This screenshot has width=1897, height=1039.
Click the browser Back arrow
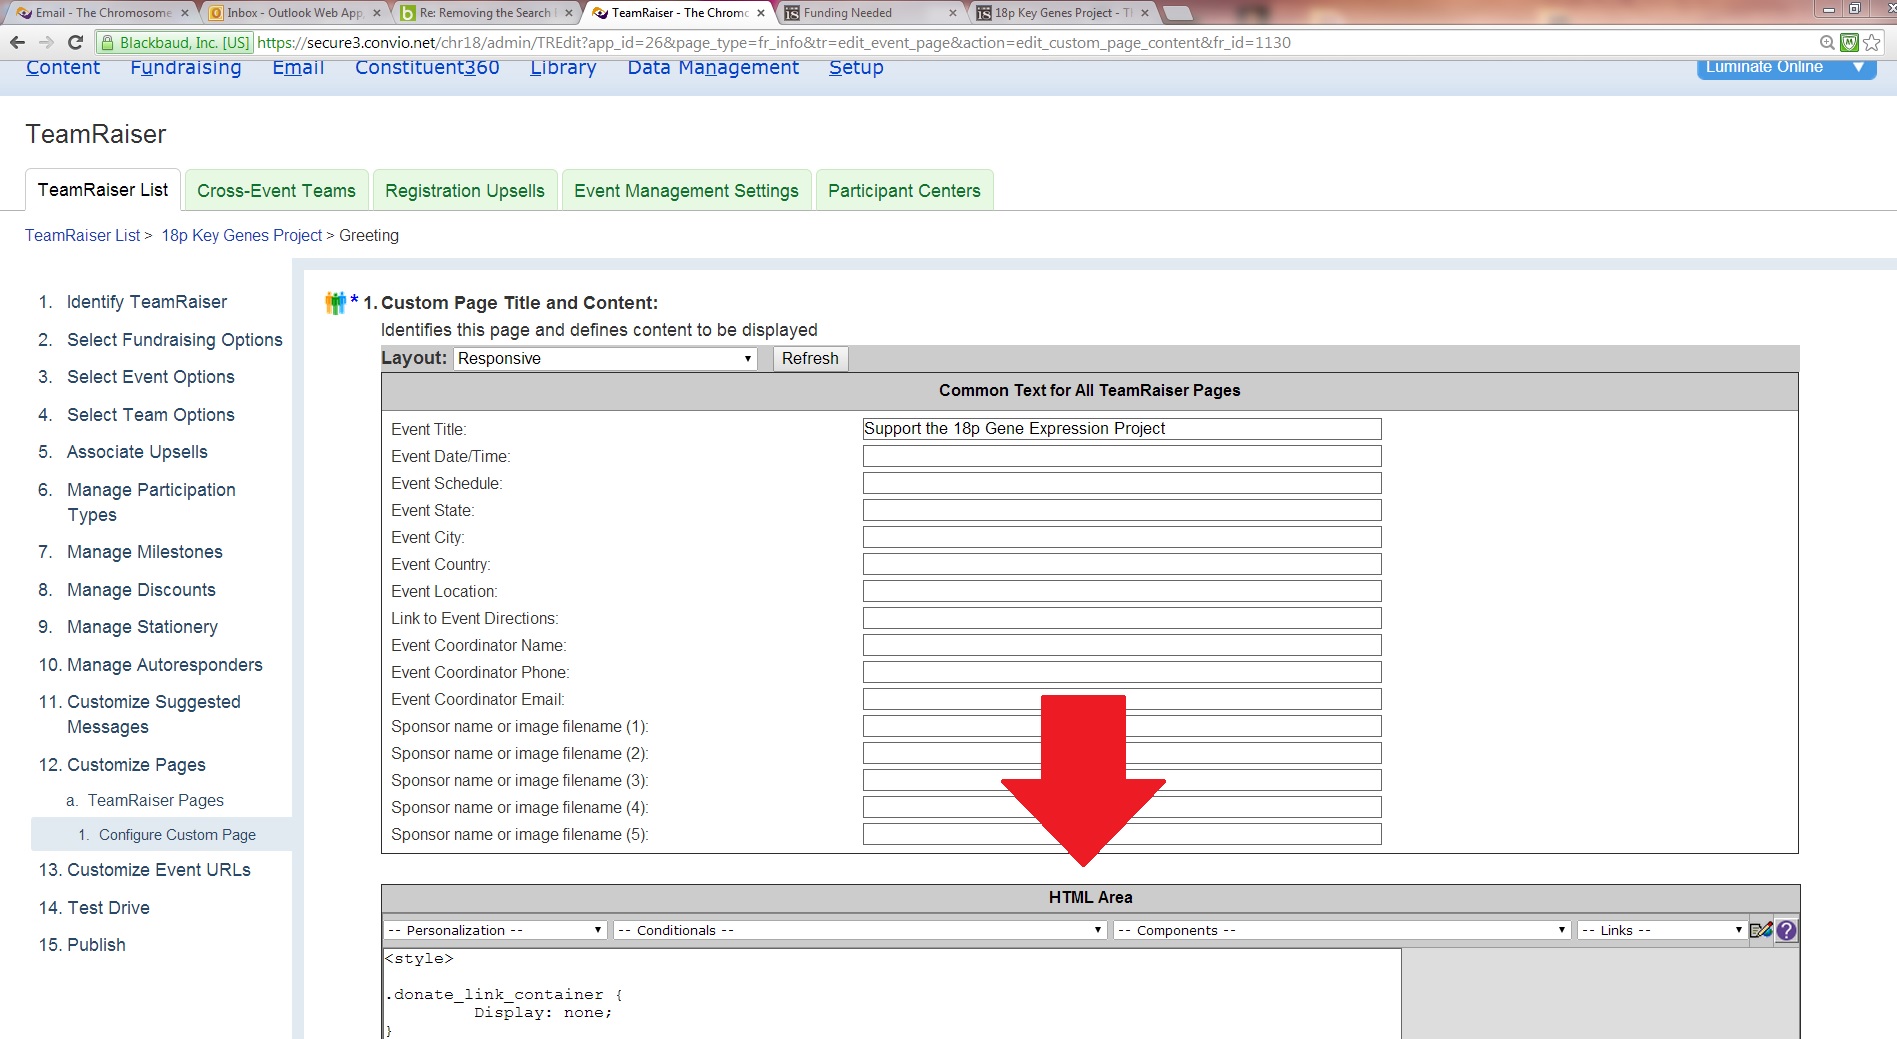(17, 42)
